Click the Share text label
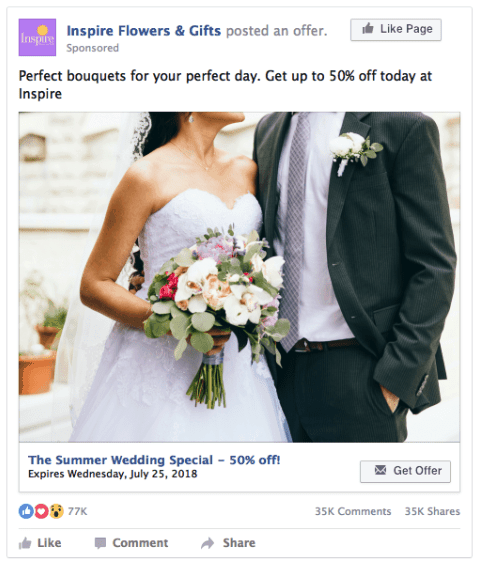This screenshot has width=481, height=565. (239, 543)
